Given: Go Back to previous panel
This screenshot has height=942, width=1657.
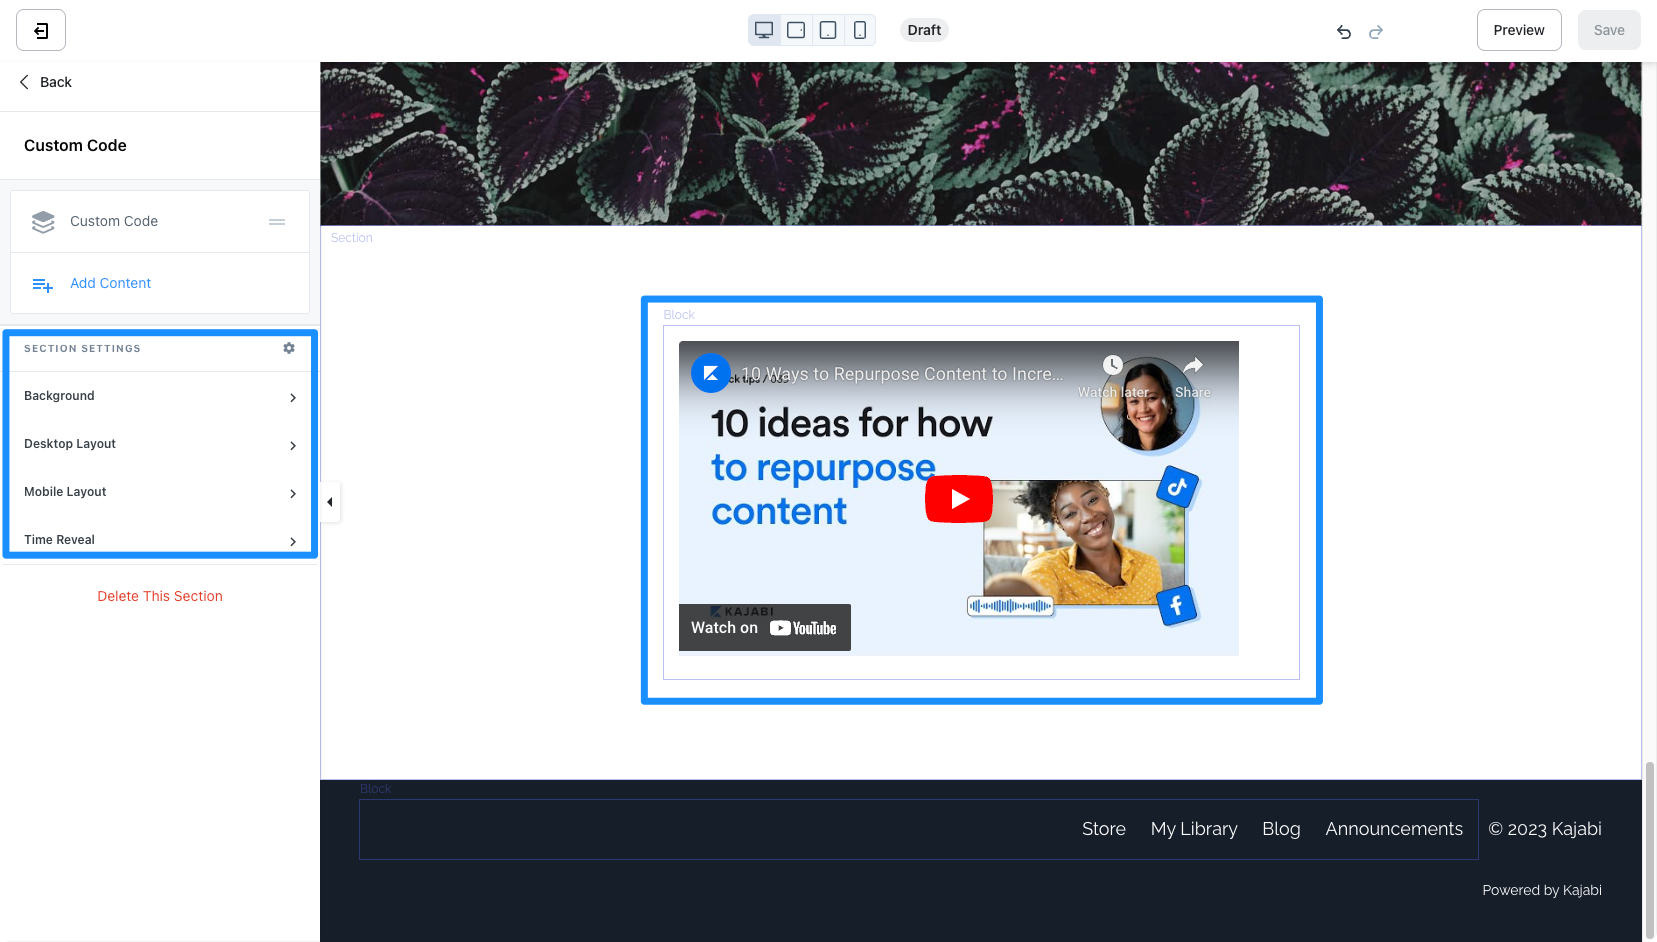Looking at the screenshot, I should coord(46,82).
